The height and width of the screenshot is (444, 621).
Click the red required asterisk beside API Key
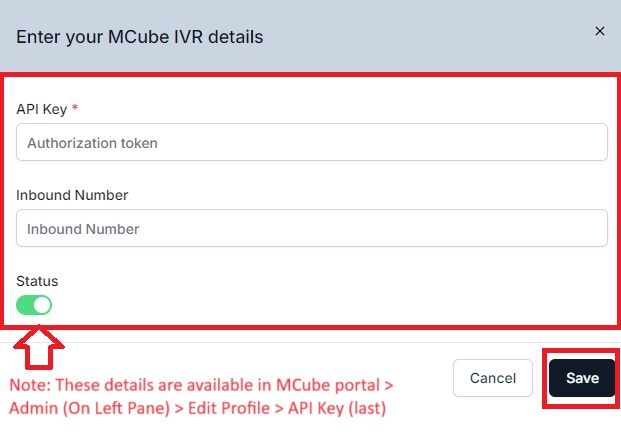click(x=75, y=107)
